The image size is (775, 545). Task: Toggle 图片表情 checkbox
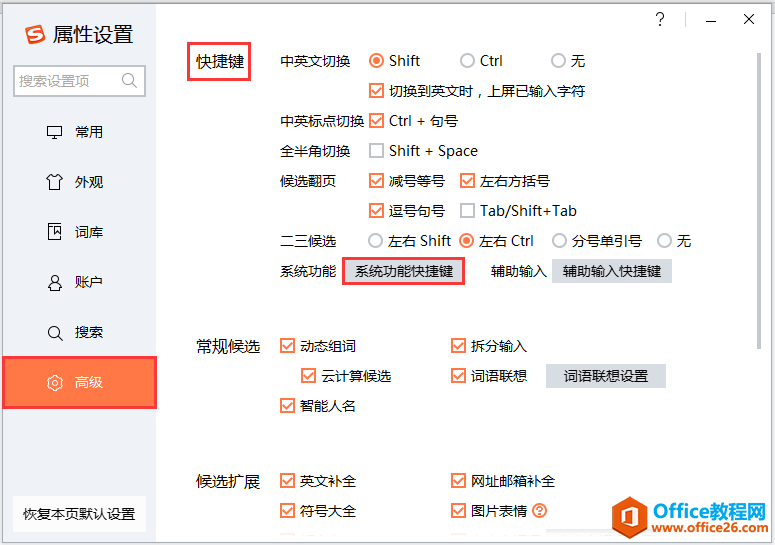458,510
